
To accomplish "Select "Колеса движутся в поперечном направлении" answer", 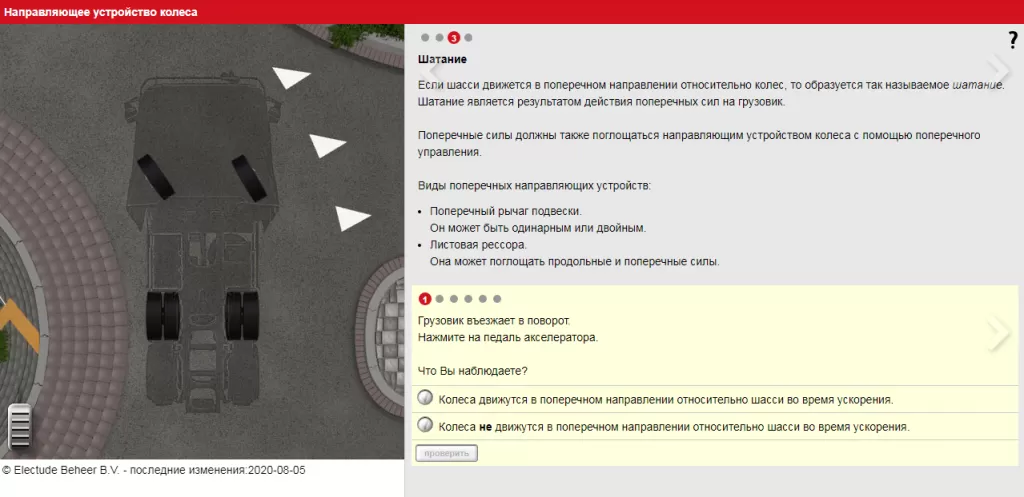I will point(425,398).
